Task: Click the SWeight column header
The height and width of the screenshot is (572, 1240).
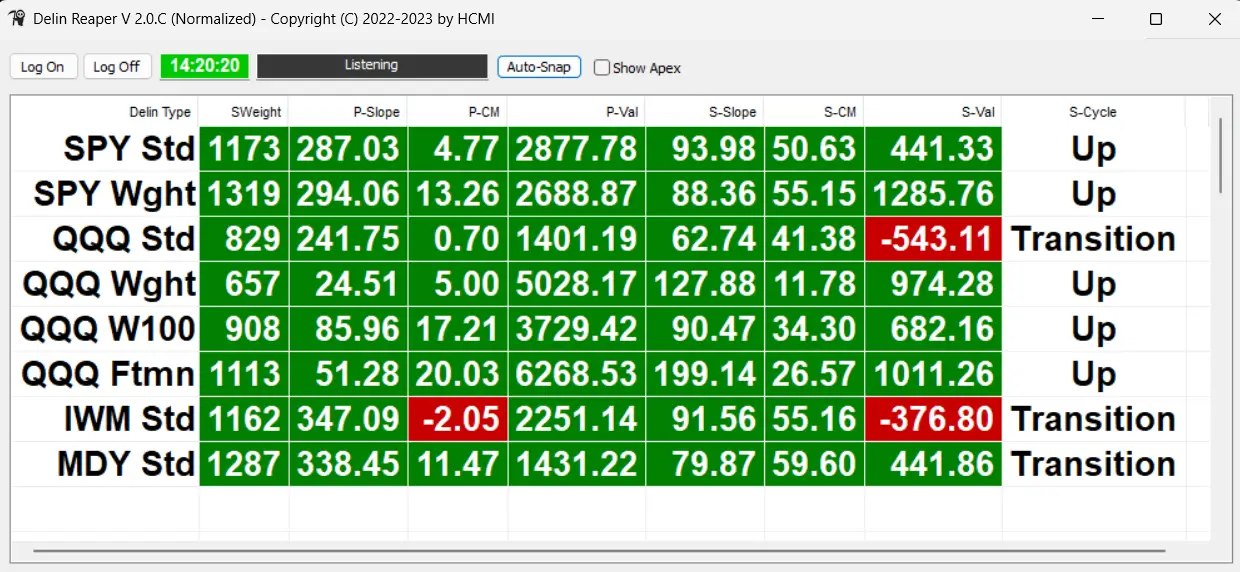Action: click(255, 112)
